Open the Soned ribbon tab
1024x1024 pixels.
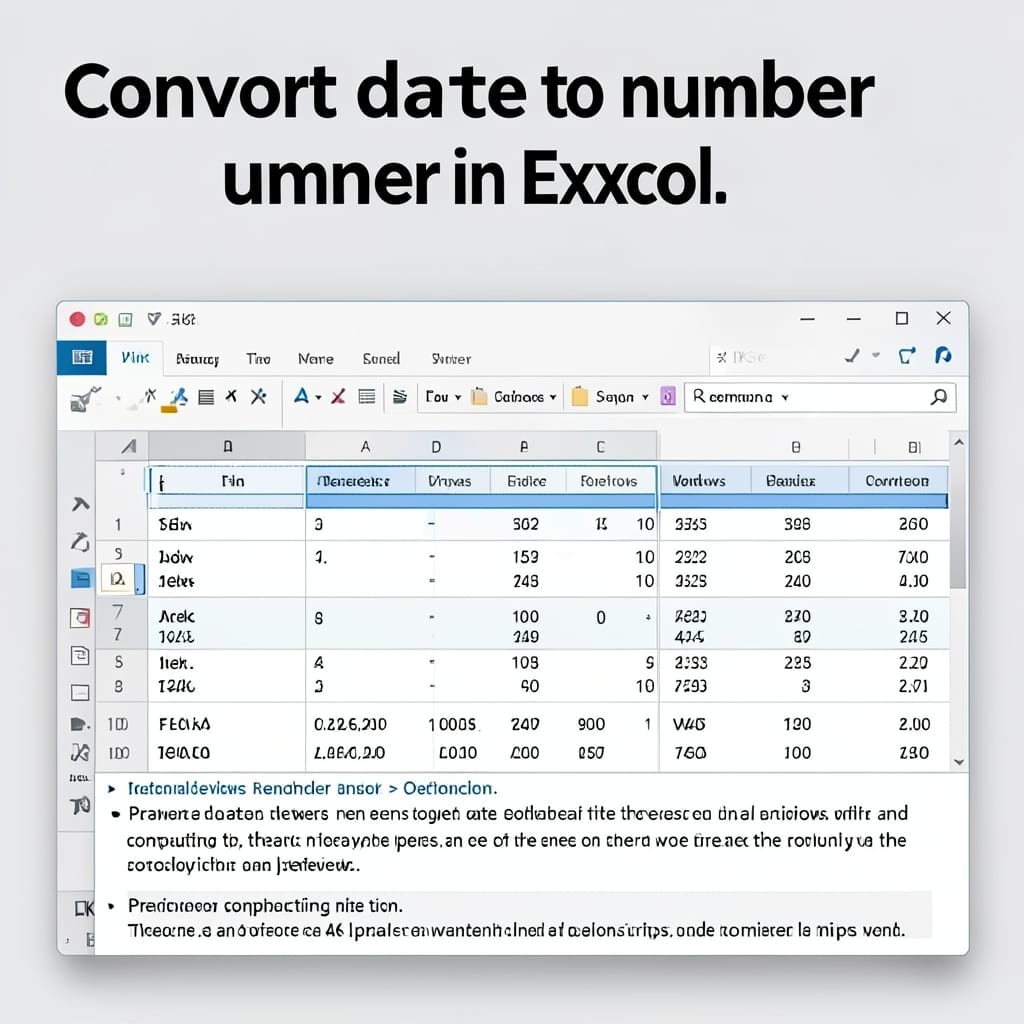tap(381, 359)
